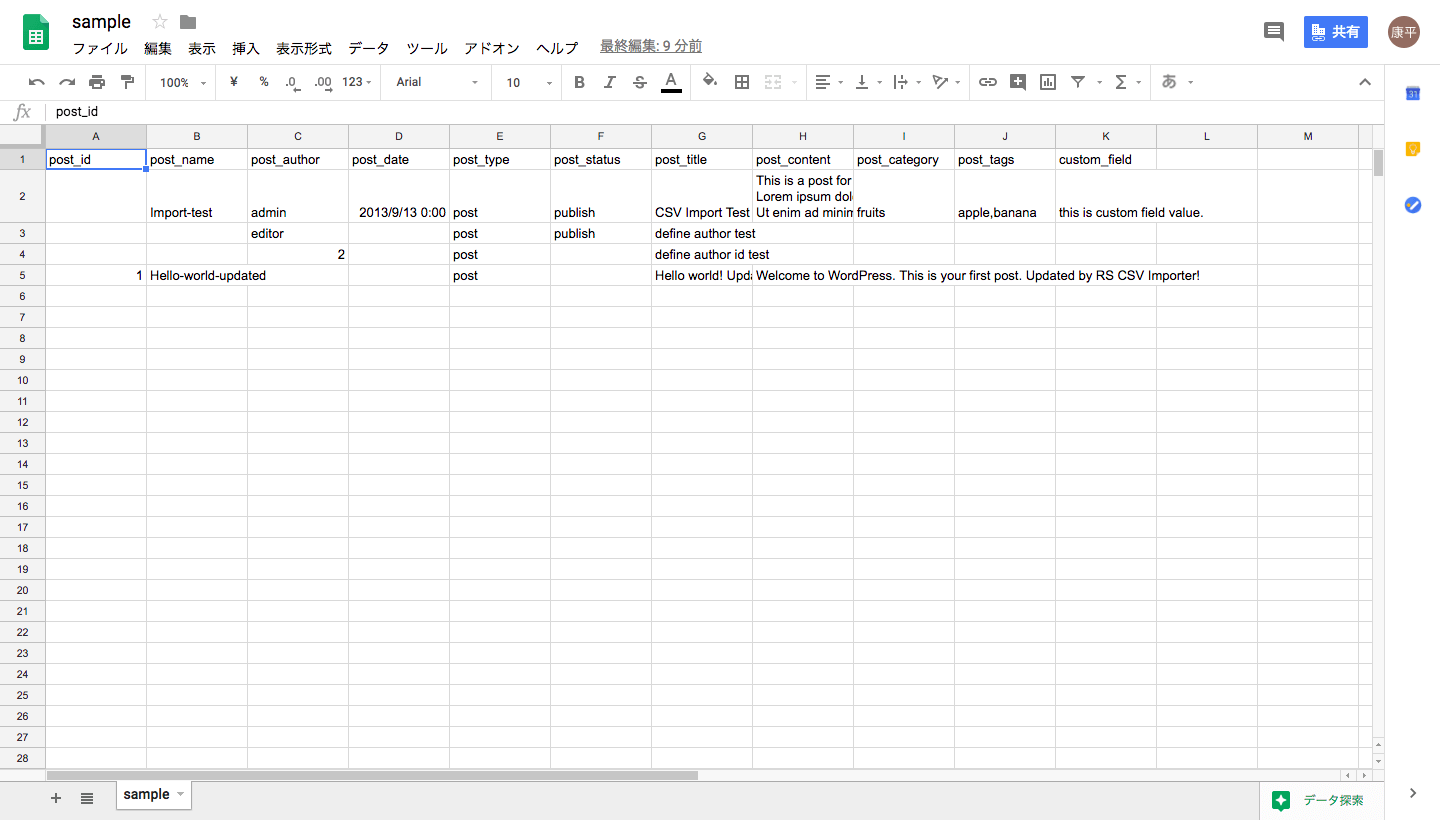The width and height of the screenshot is (1440, 820).
Task: Go to Sheets home icon
Action: [x=36, y=32]
